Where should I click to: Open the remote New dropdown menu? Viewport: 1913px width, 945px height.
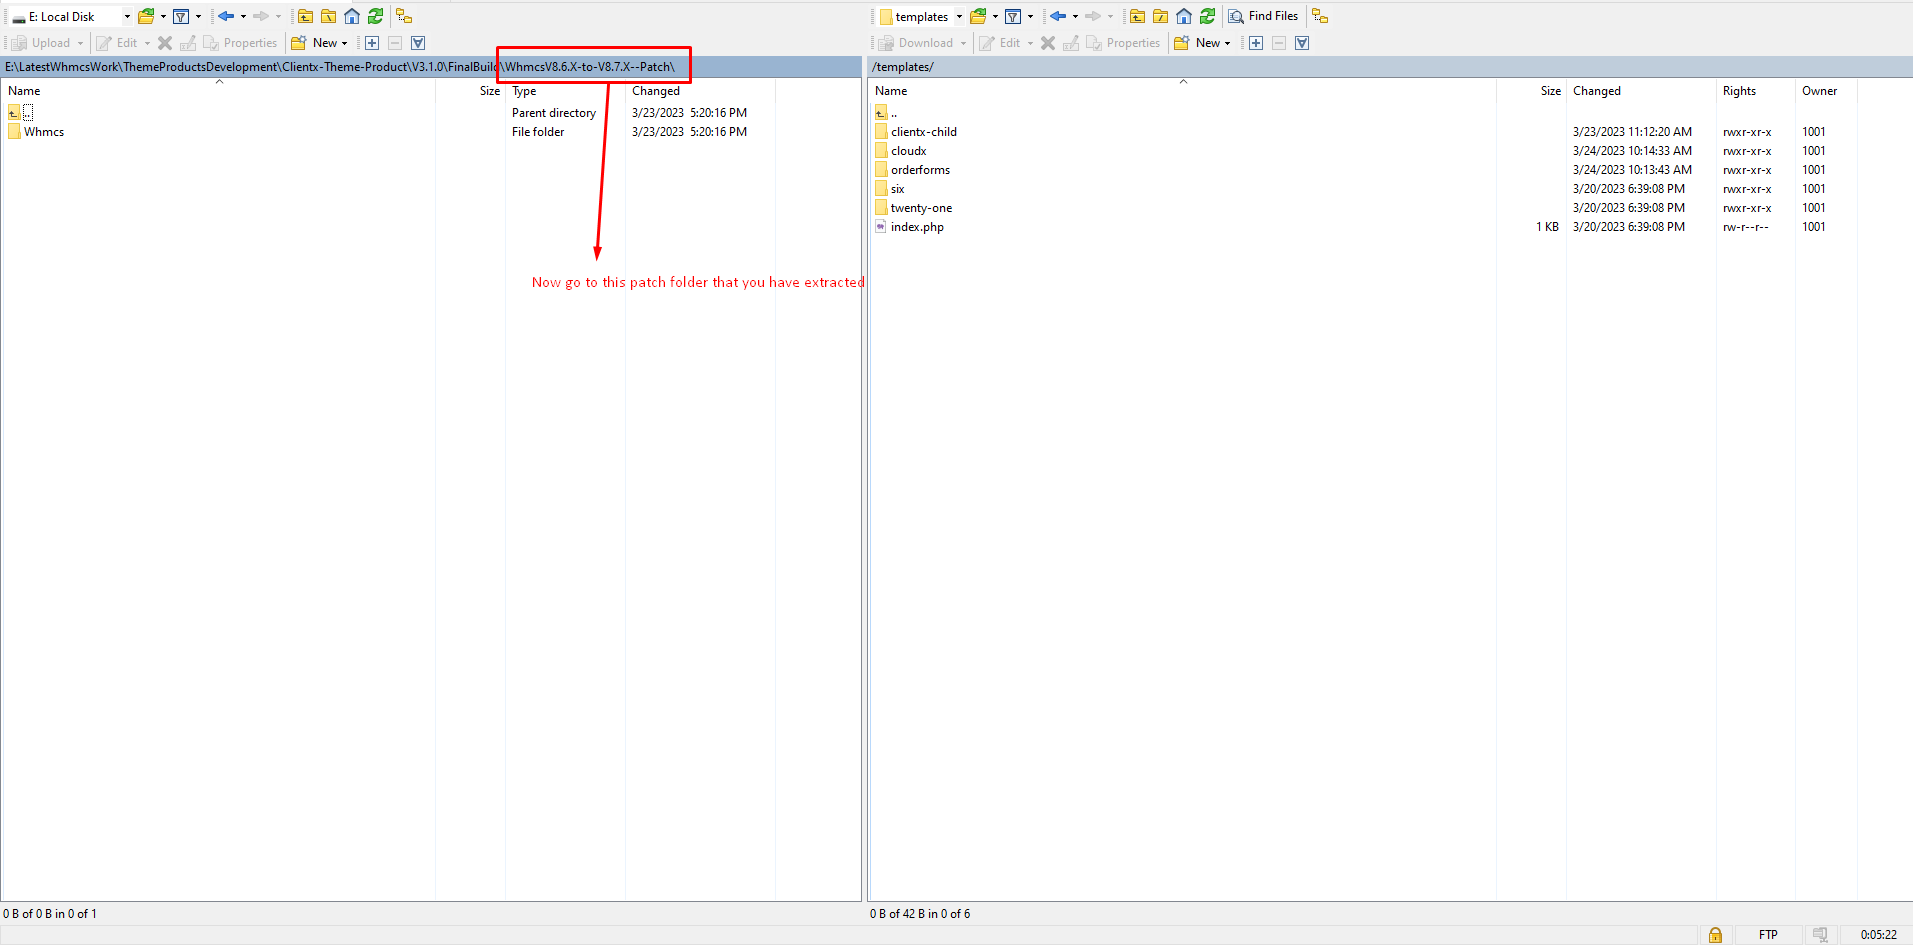click(1213, 43)
